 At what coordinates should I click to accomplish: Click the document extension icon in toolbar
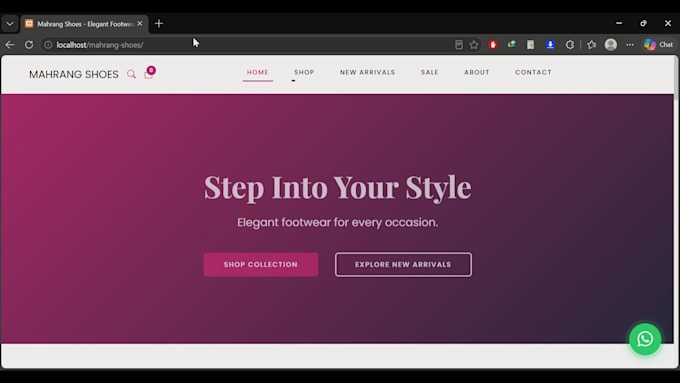[x=530, y=45]
